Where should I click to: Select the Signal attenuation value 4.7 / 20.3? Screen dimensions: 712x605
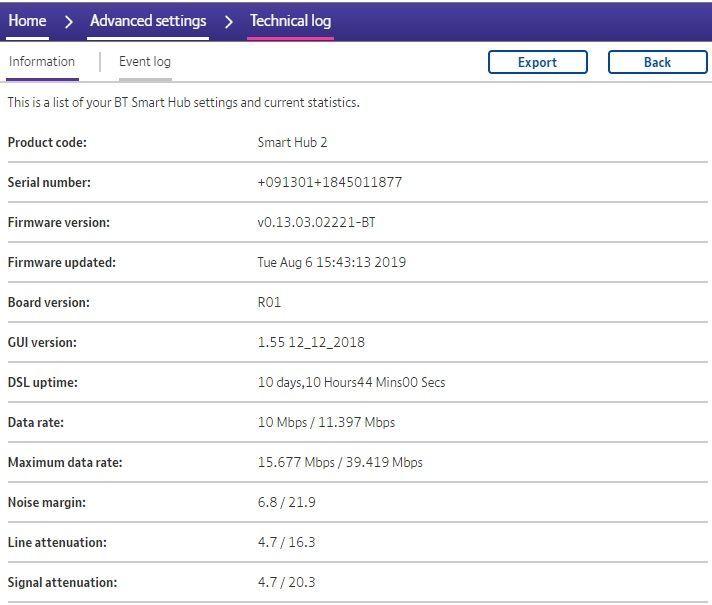(x=287, y=583)
